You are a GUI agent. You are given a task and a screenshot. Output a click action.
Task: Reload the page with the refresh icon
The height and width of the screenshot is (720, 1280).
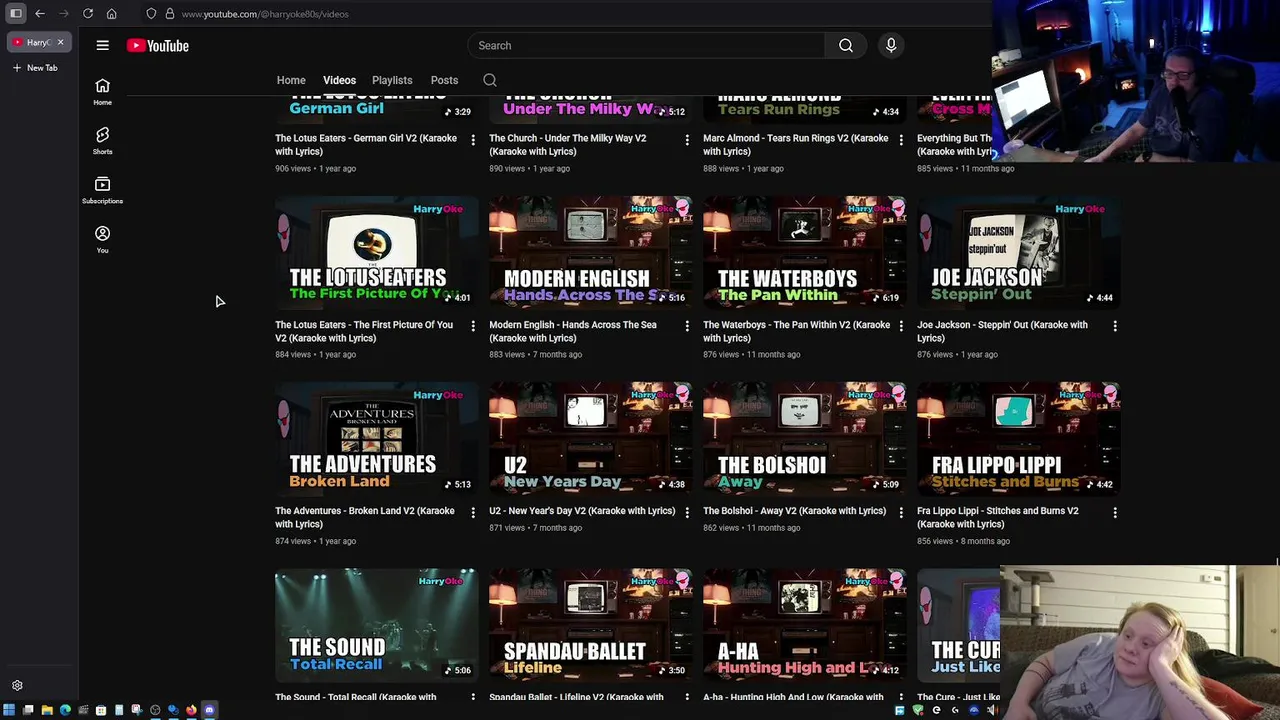click(x=88, y=13)
